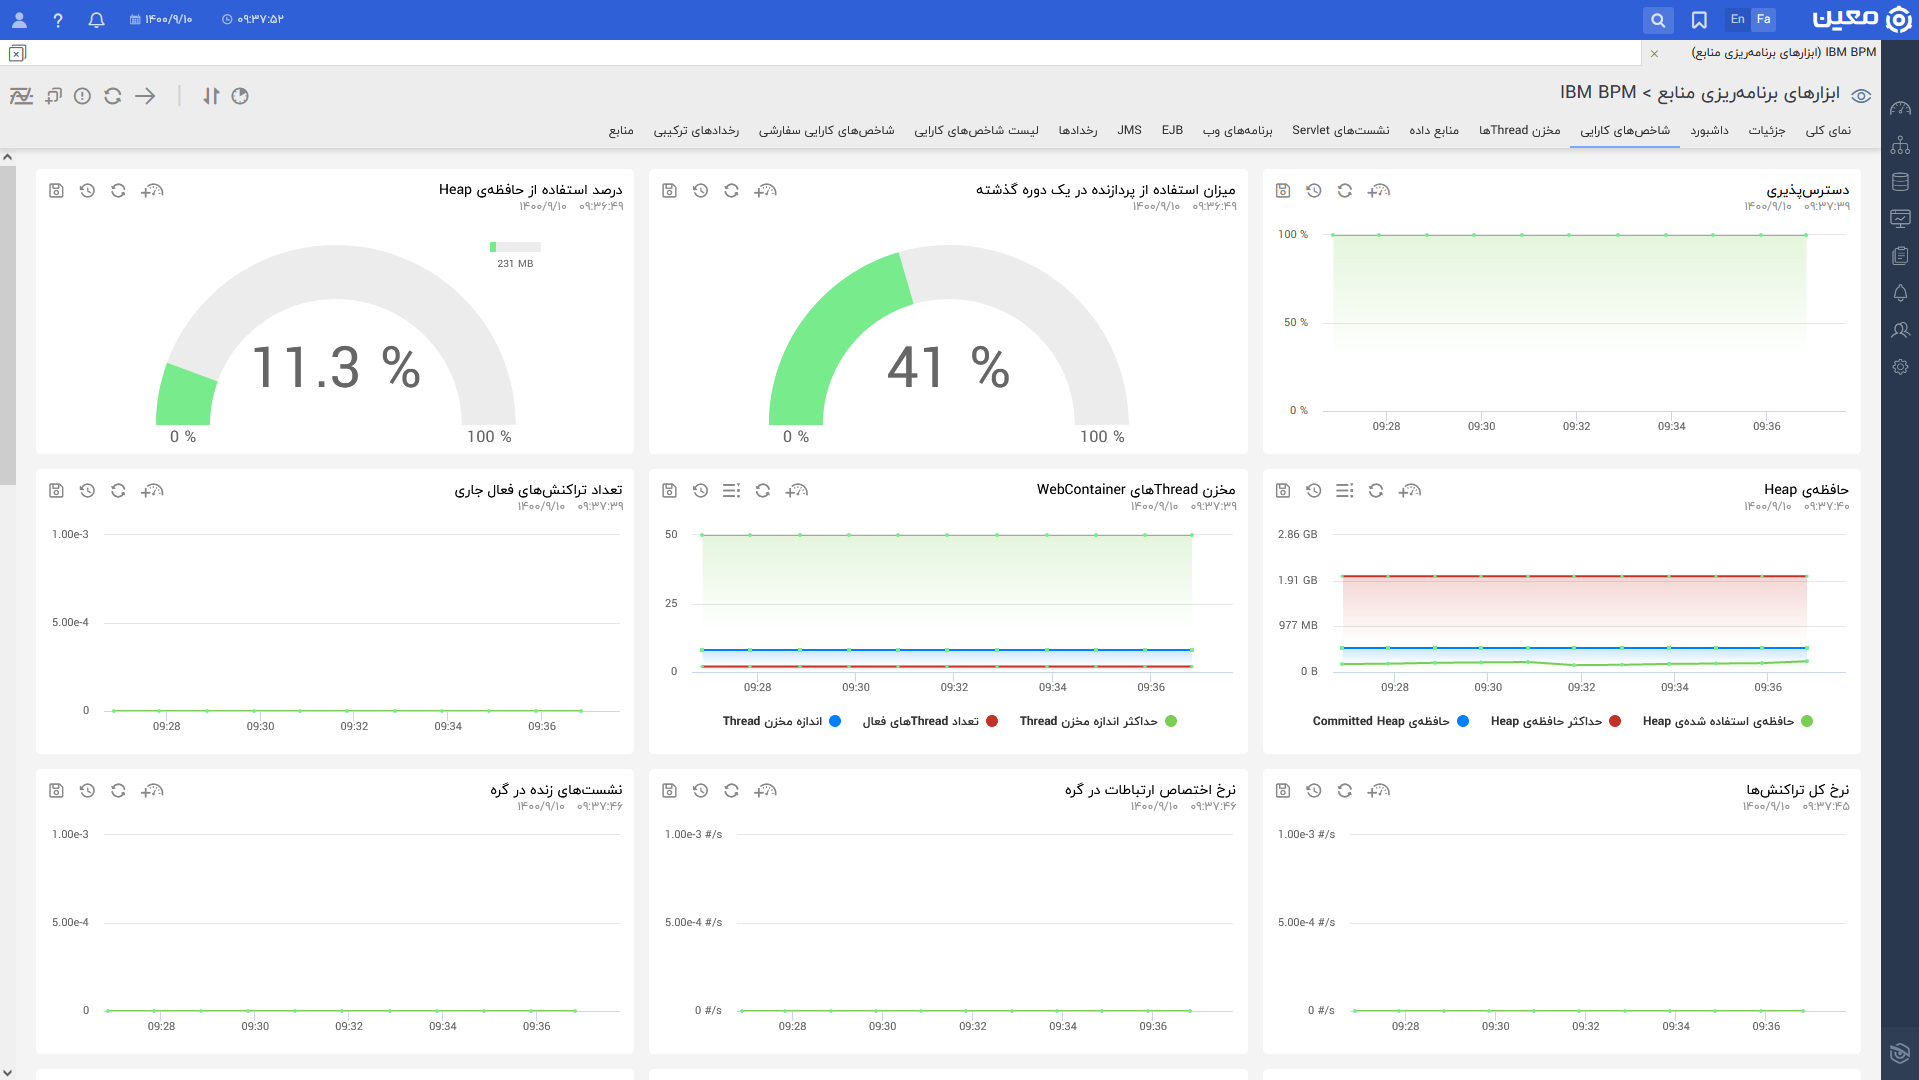Open the داشبورد tab
Viewport: 1919px width, 1080px height.
click(x=1710, y=130)
